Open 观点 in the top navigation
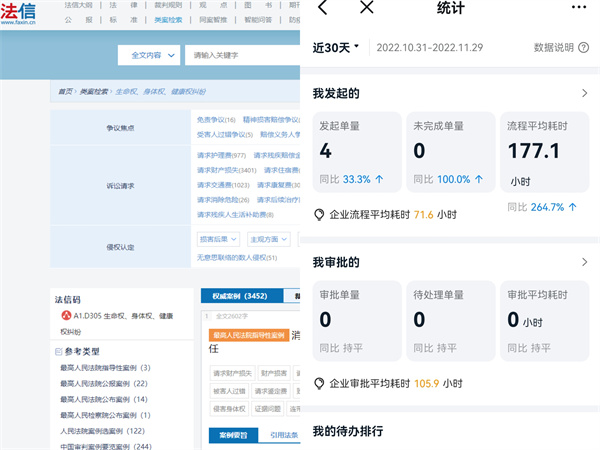This screenshot has width=600, height=450. pyautogui.click(x=213, y=5)
